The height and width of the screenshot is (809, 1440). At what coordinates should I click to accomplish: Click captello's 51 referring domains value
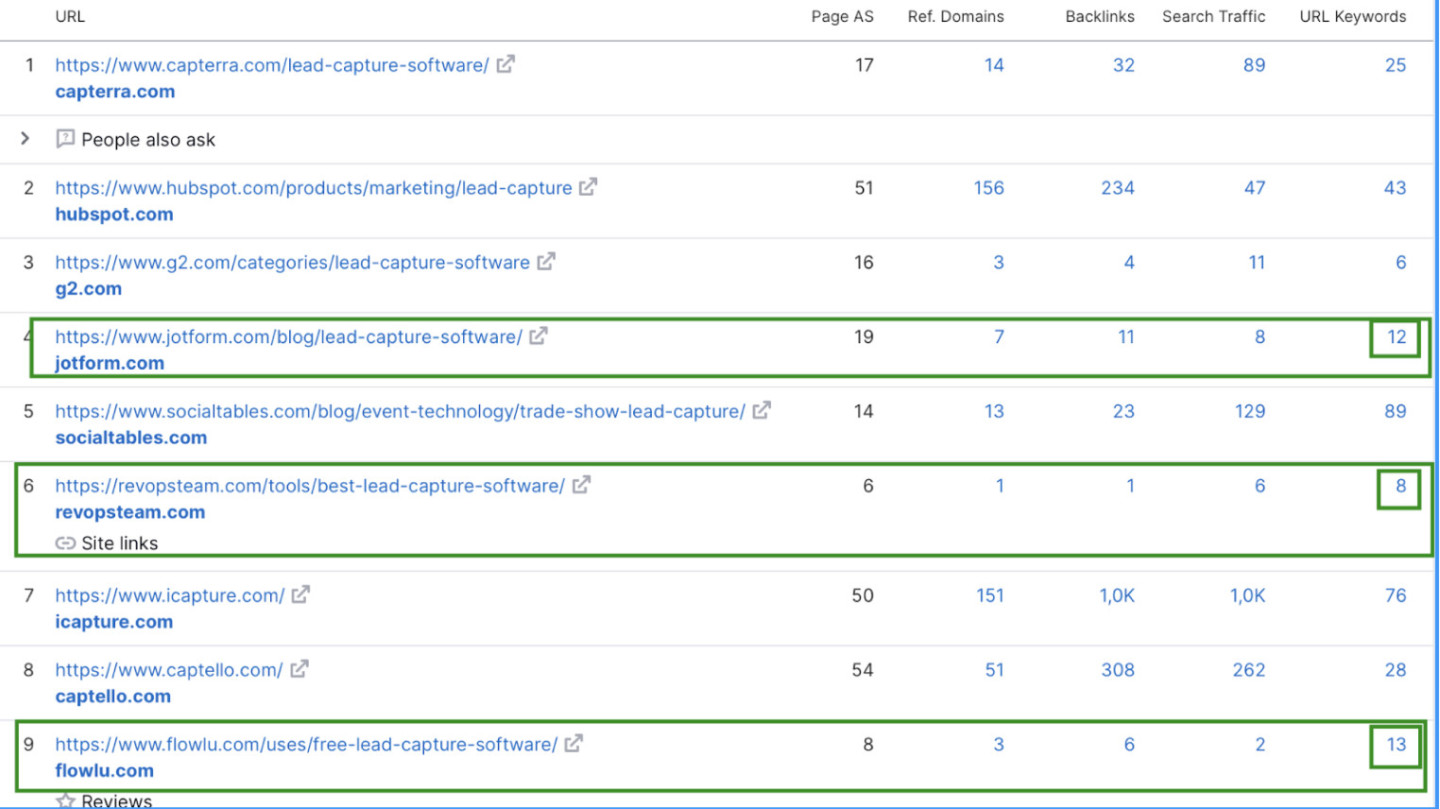pyautogui.click(x=994, y=670)
